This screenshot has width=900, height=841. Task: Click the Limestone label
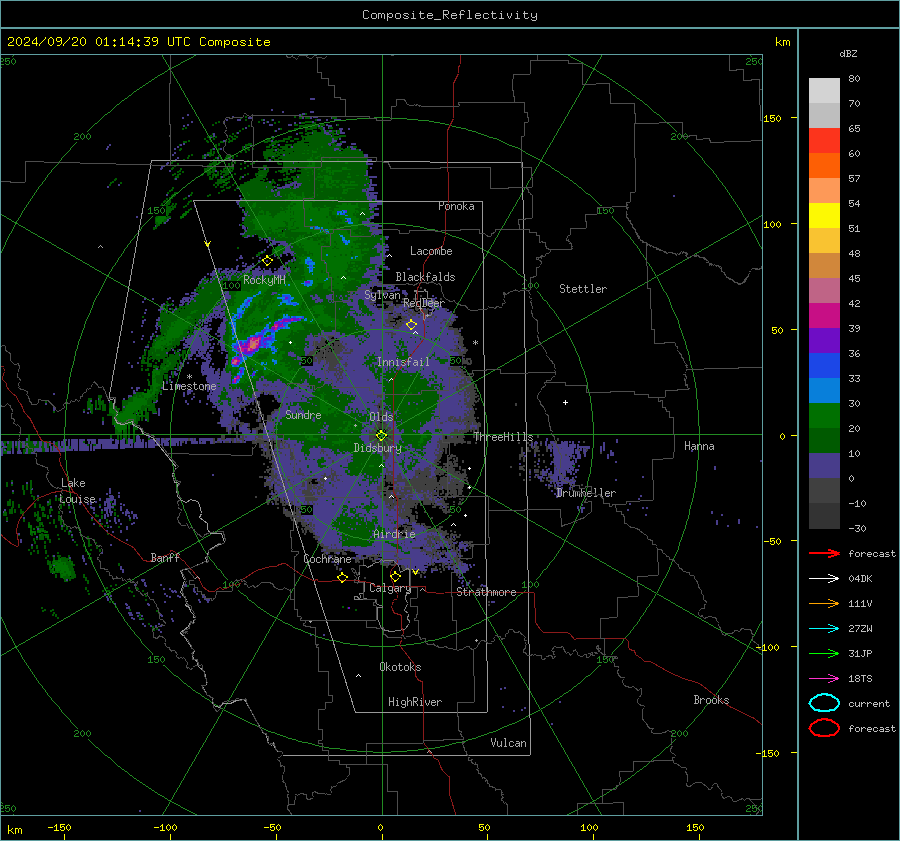(x=189, y=386)
